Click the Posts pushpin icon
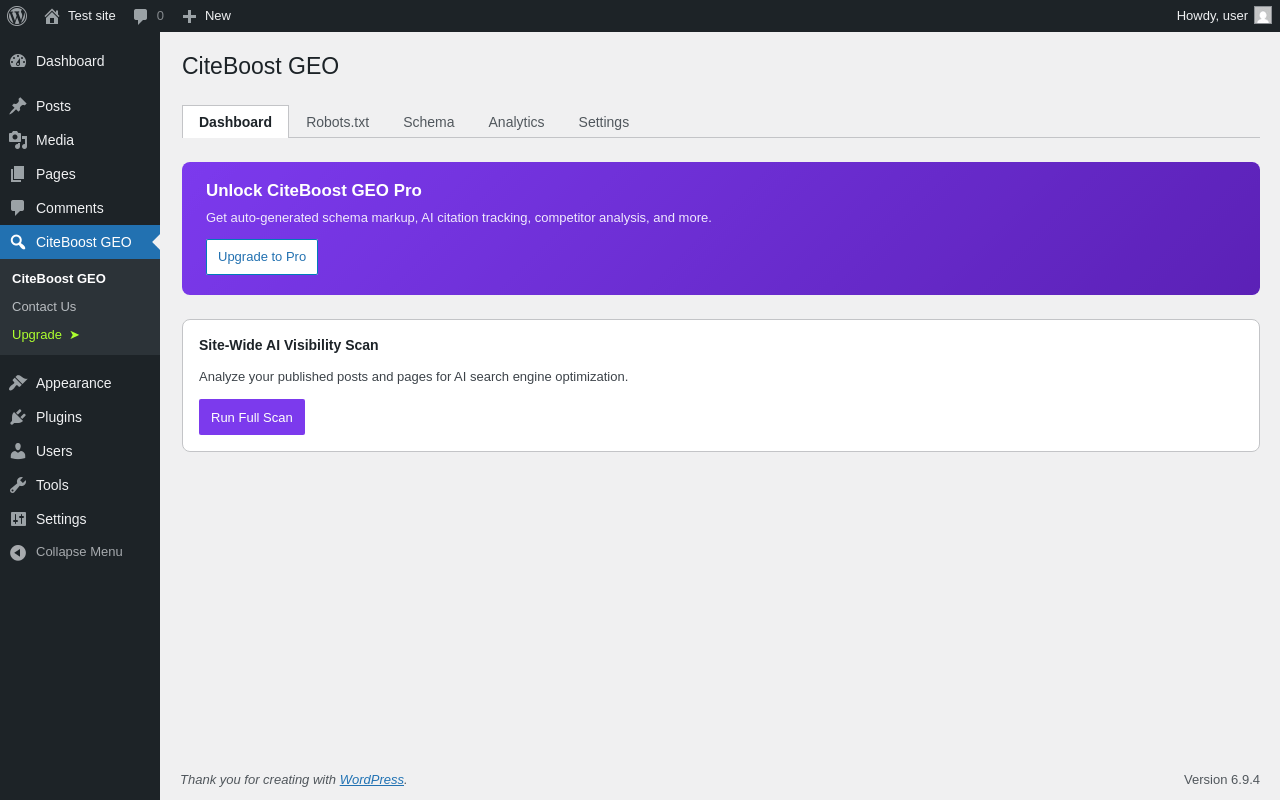Viewport: 1280px width, 800px height. (18, 106)
